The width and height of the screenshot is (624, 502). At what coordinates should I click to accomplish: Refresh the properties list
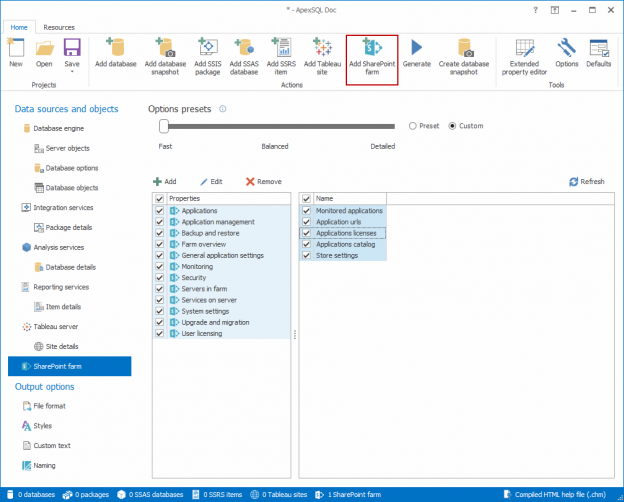587,182
